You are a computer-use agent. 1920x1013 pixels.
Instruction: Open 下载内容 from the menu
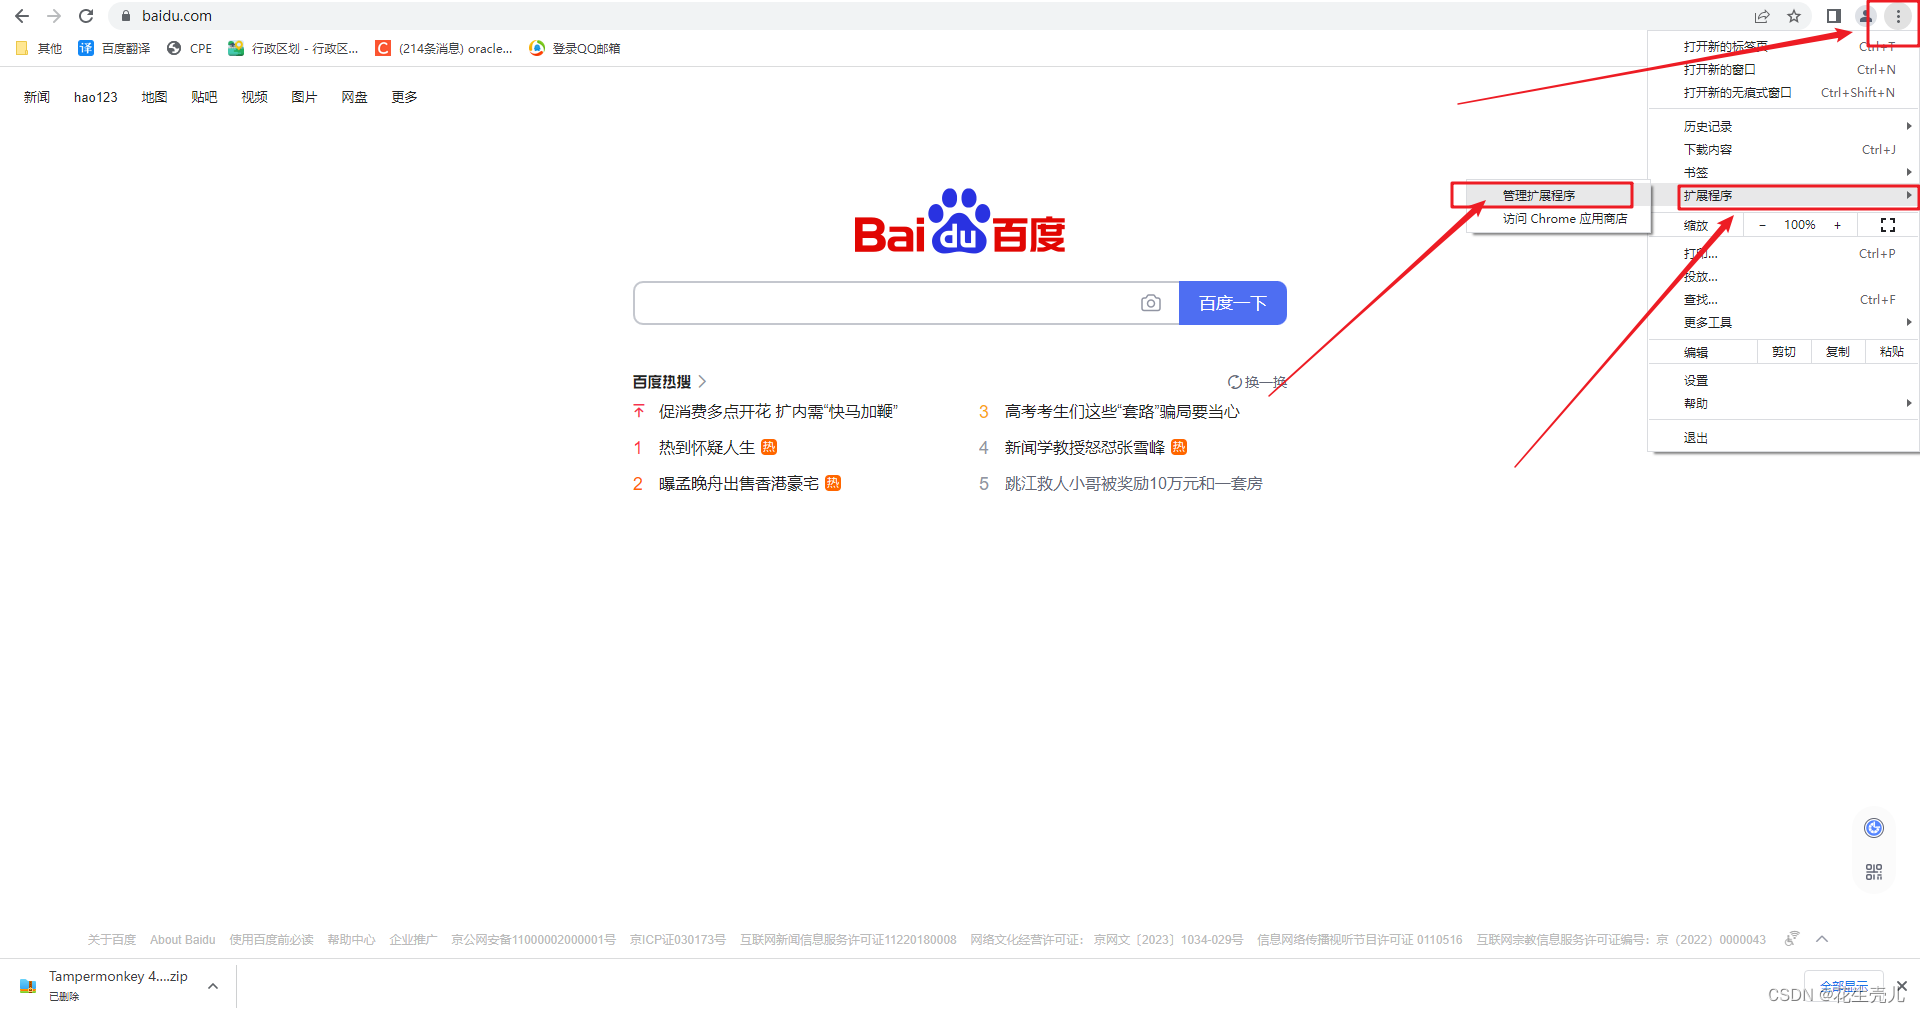click(1783, 149)
